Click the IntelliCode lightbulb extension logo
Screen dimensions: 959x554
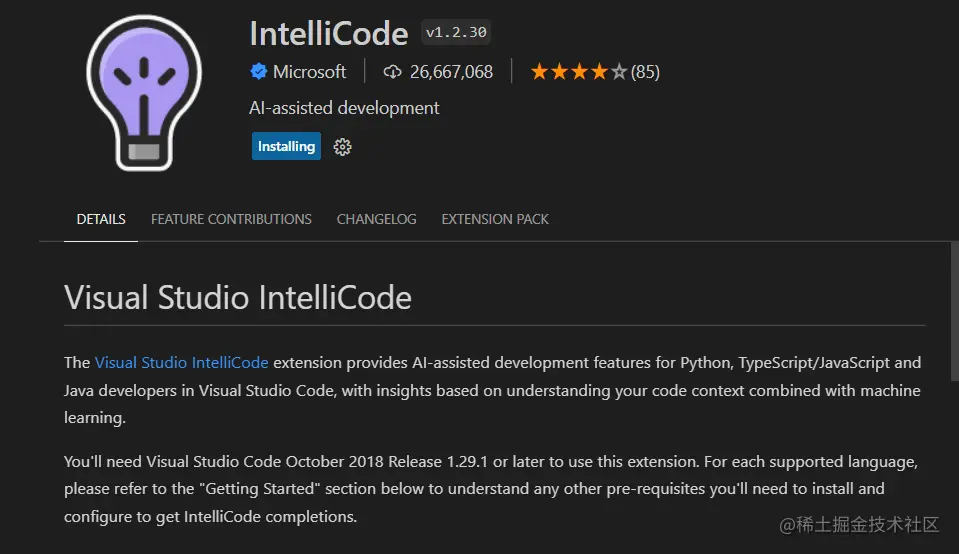[144, 92]
